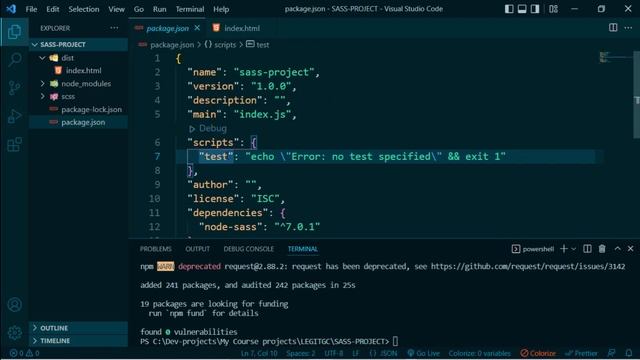Viewport: 640px width, 360px height.
Task: Open the Run and Debug view
Action: point(14,116)
